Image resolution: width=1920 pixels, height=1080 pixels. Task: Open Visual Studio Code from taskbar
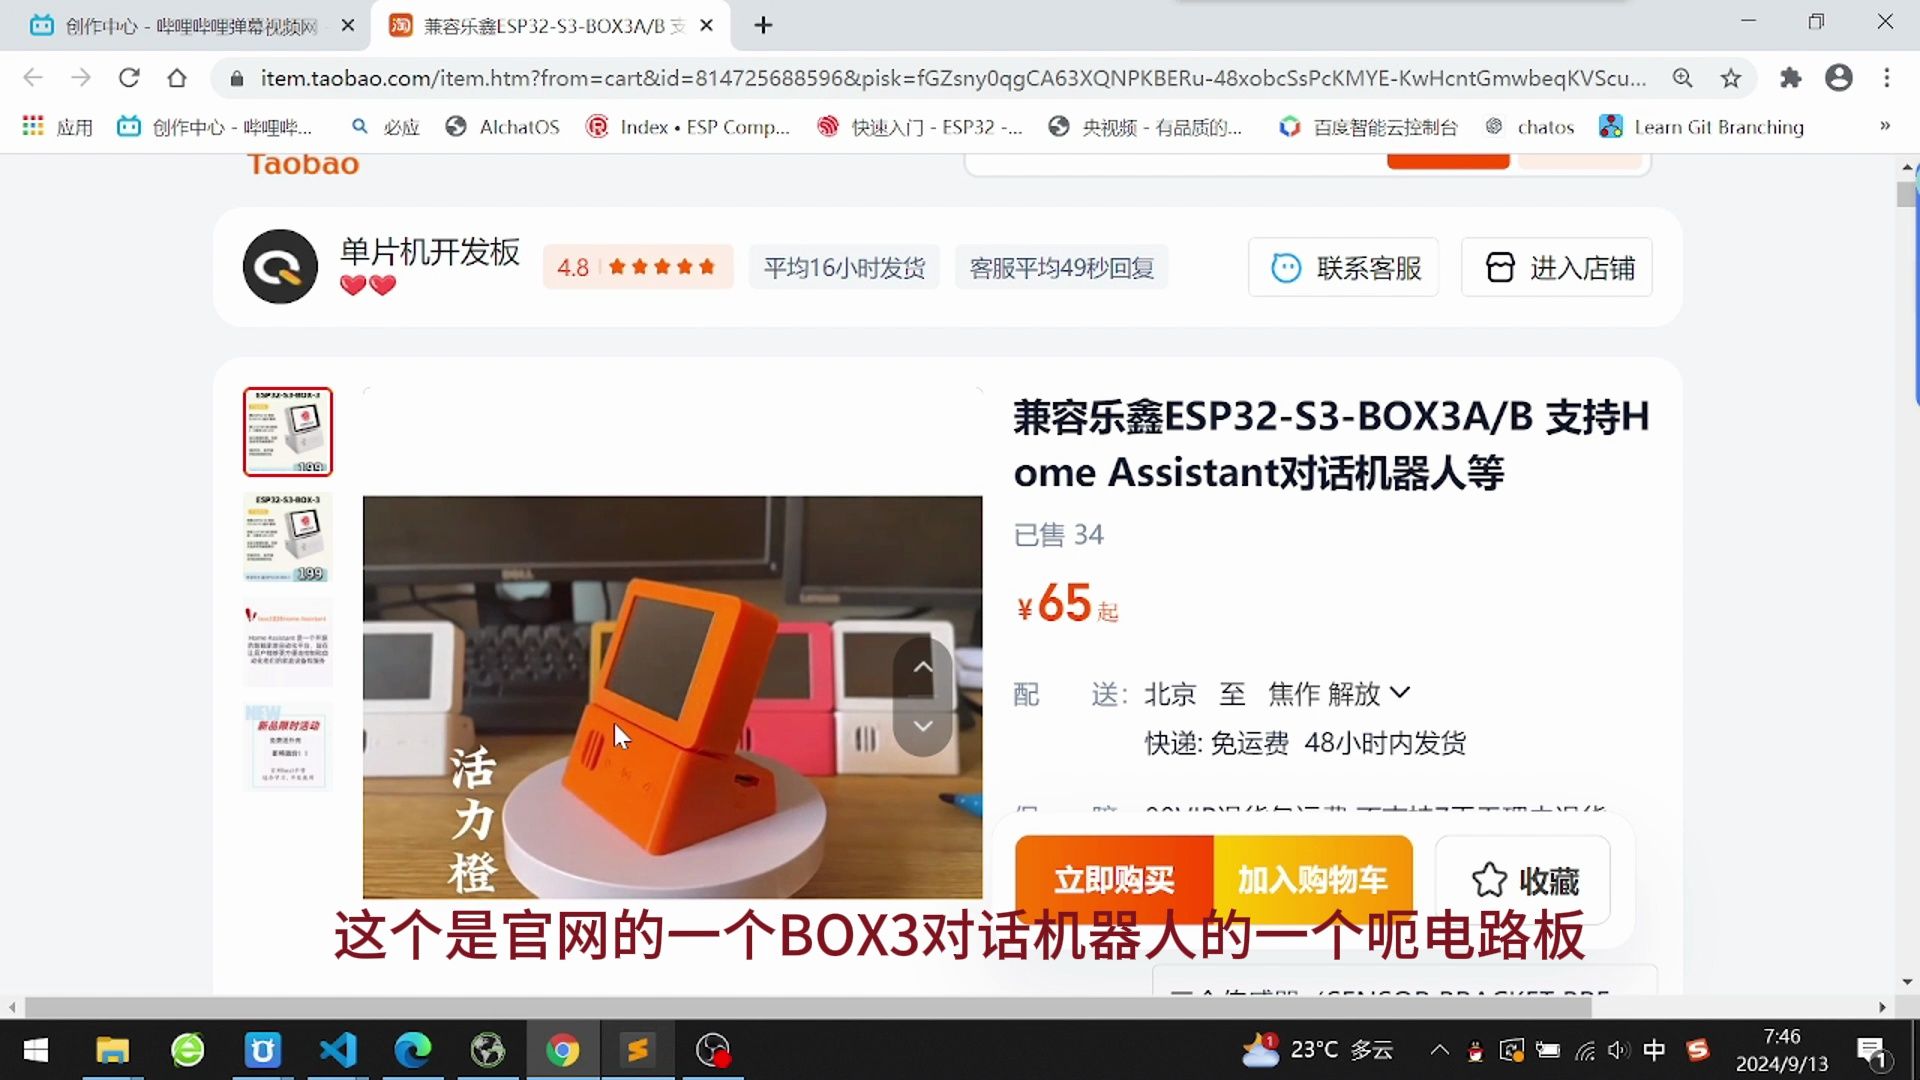(x=338, y=1050)
